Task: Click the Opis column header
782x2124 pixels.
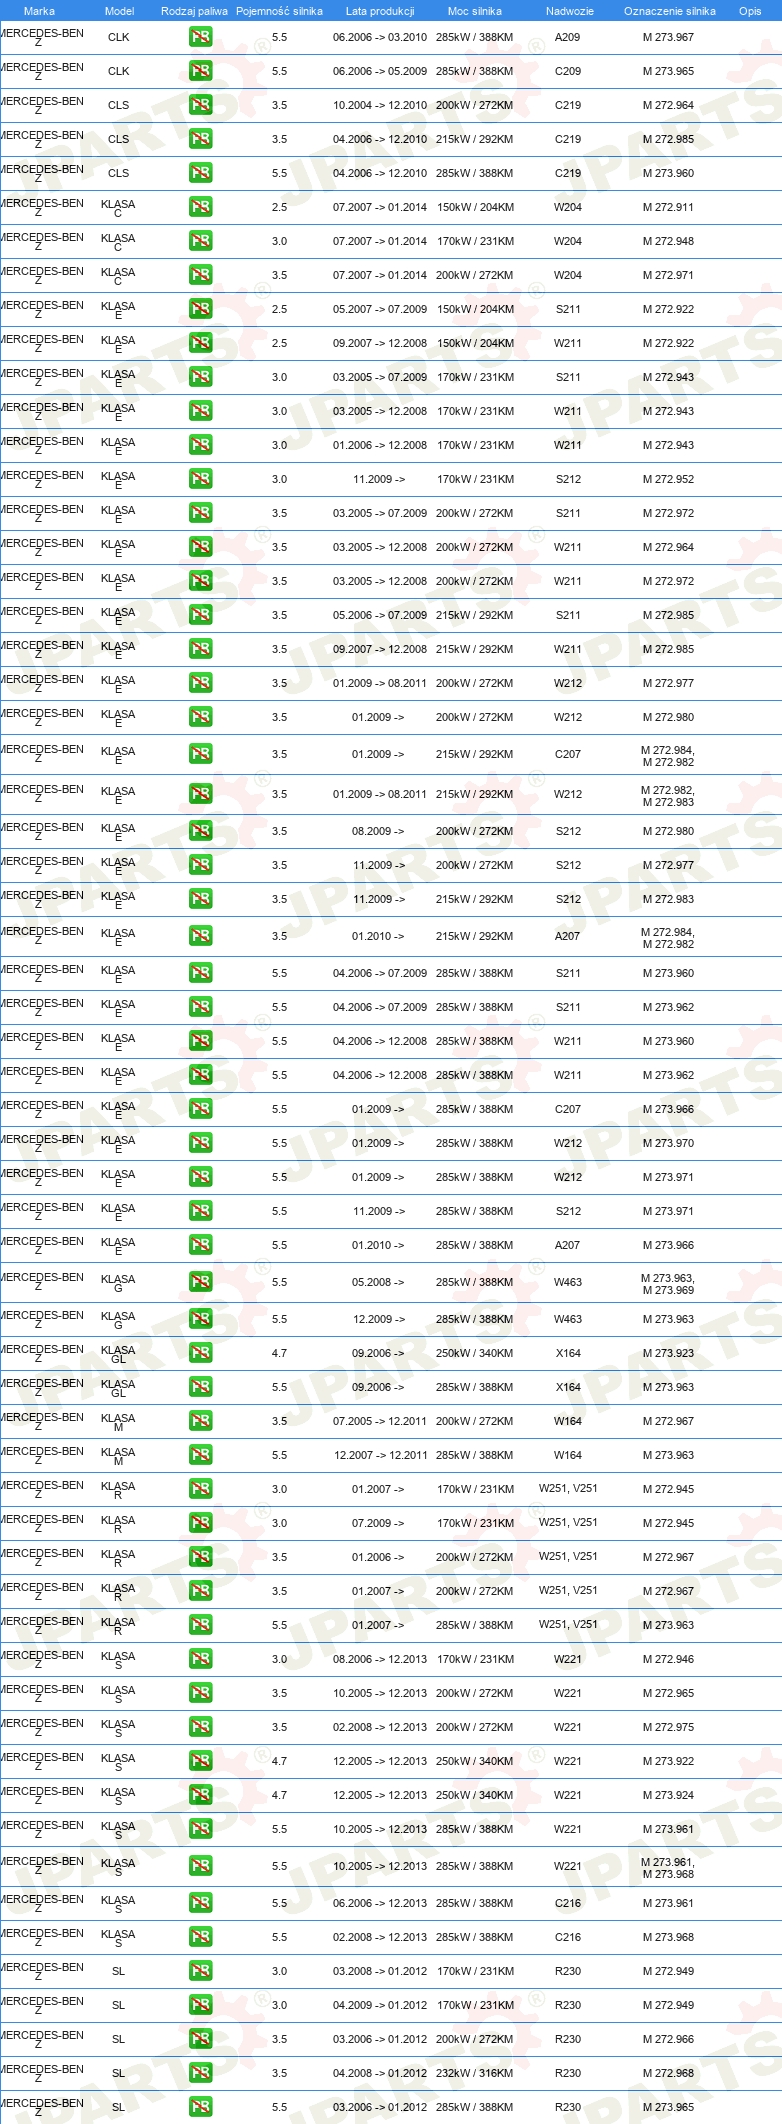Action: coord(750,11)
